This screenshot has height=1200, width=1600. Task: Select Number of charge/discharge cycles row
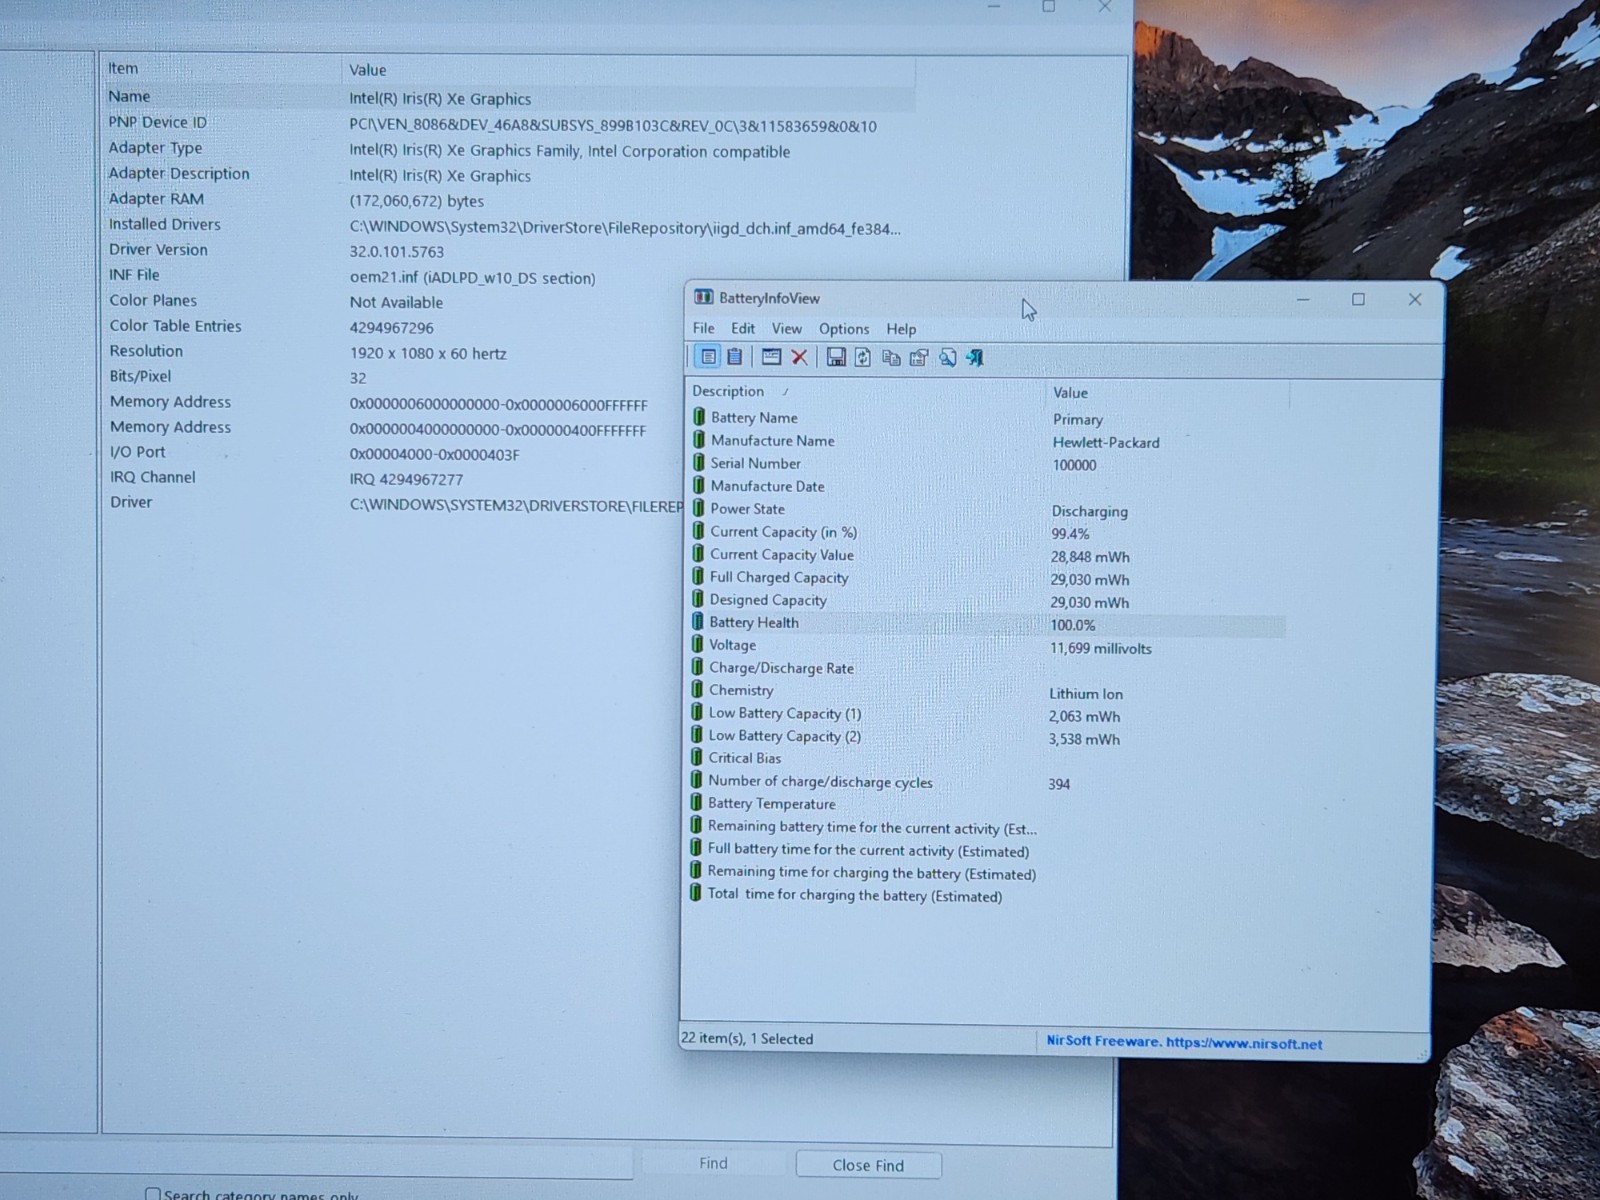[x=986, y=782]
